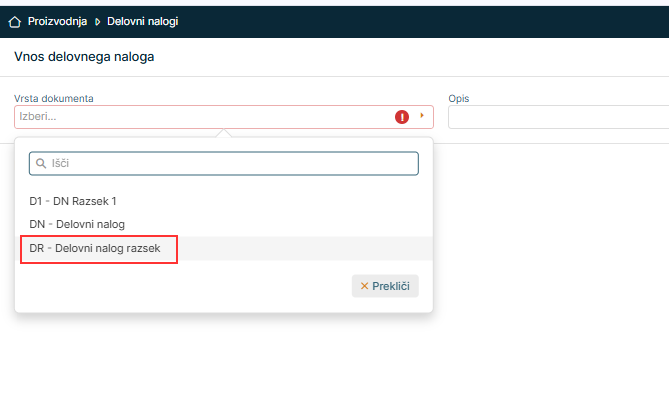Click the magnifier icon in search box

pyautogui.click(x=41, y=163)
